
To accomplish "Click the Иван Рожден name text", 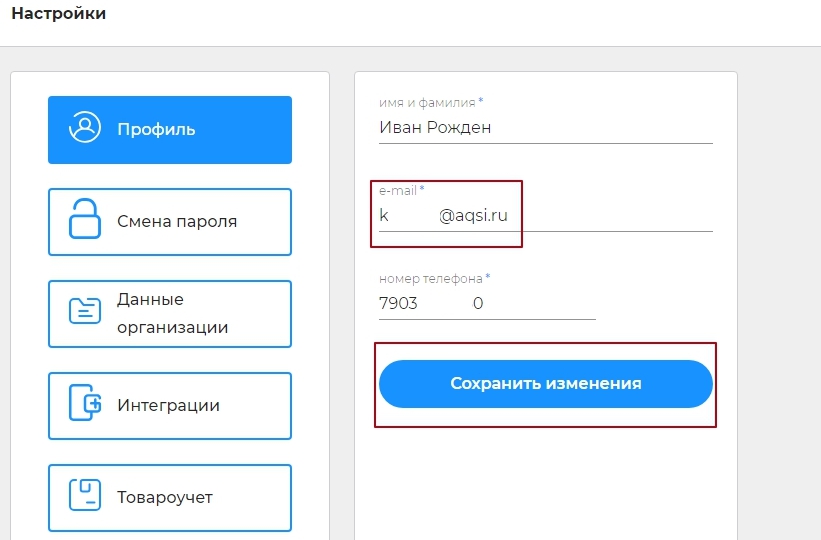I will click(x=435, y=127).
